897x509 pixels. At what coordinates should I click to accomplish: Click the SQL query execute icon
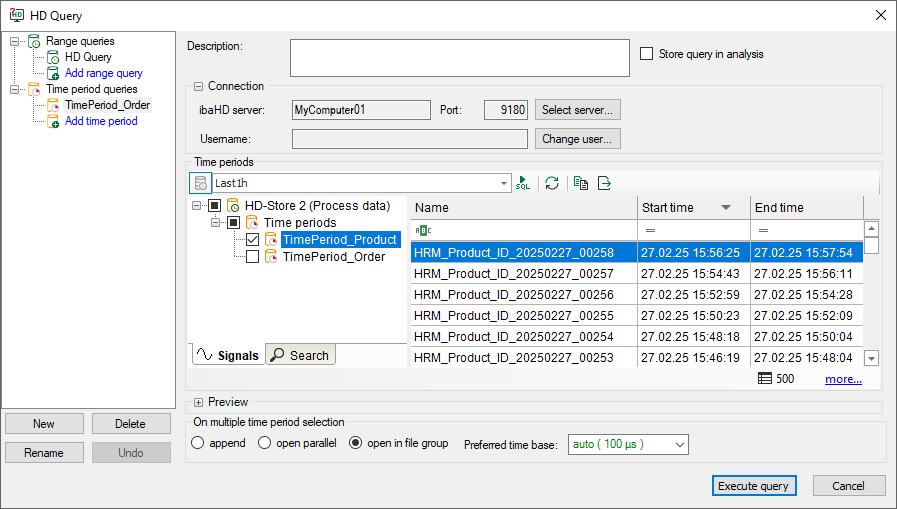coord(523,183)
